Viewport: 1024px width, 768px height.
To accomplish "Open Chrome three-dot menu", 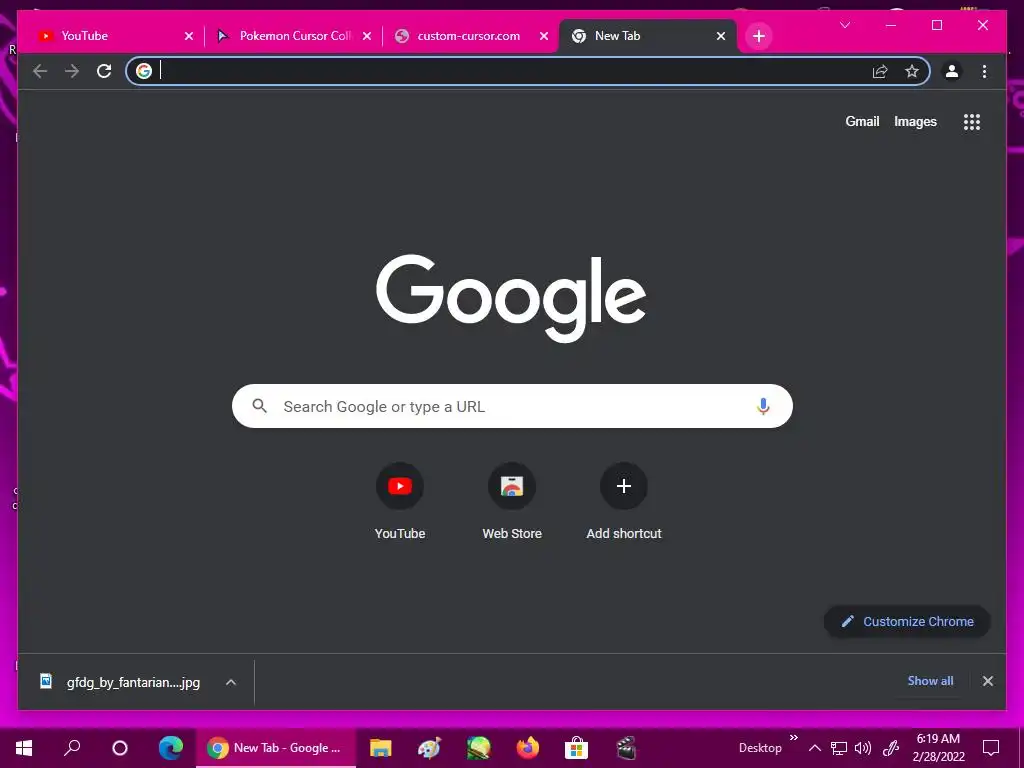I will (x=984, y=71).
